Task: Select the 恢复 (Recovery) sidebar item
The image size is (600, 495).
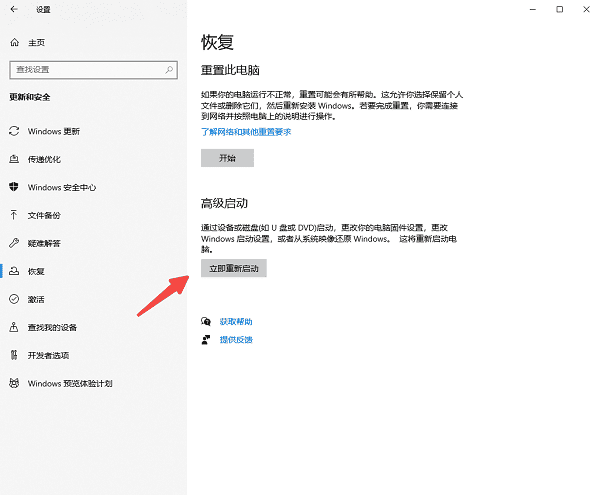Action: (x=35, y=271)
